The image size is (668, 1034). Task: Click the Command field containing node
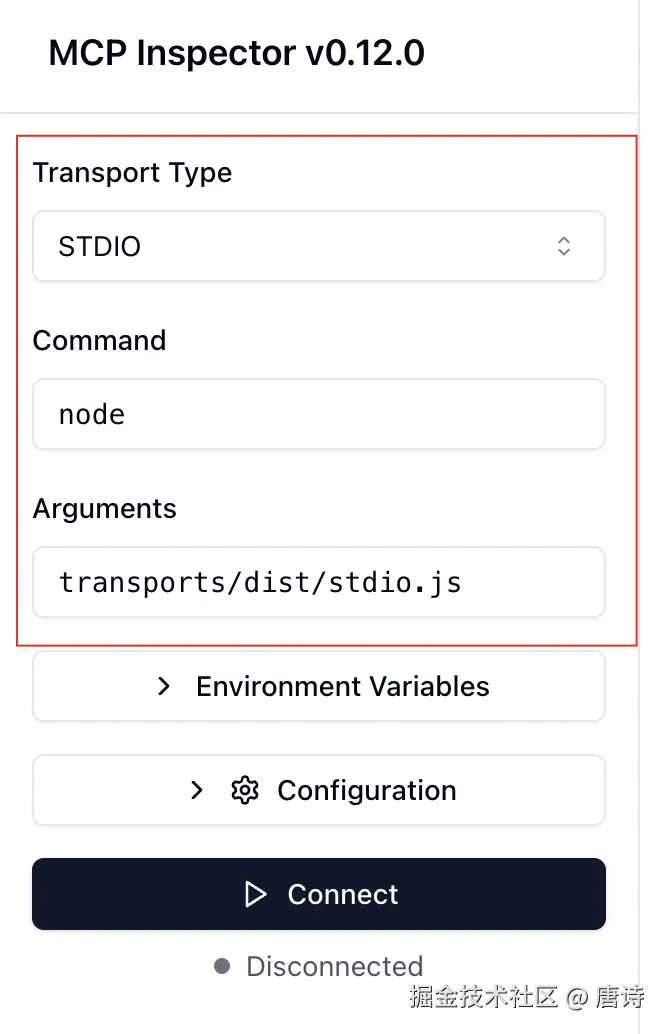click(318, 414)
